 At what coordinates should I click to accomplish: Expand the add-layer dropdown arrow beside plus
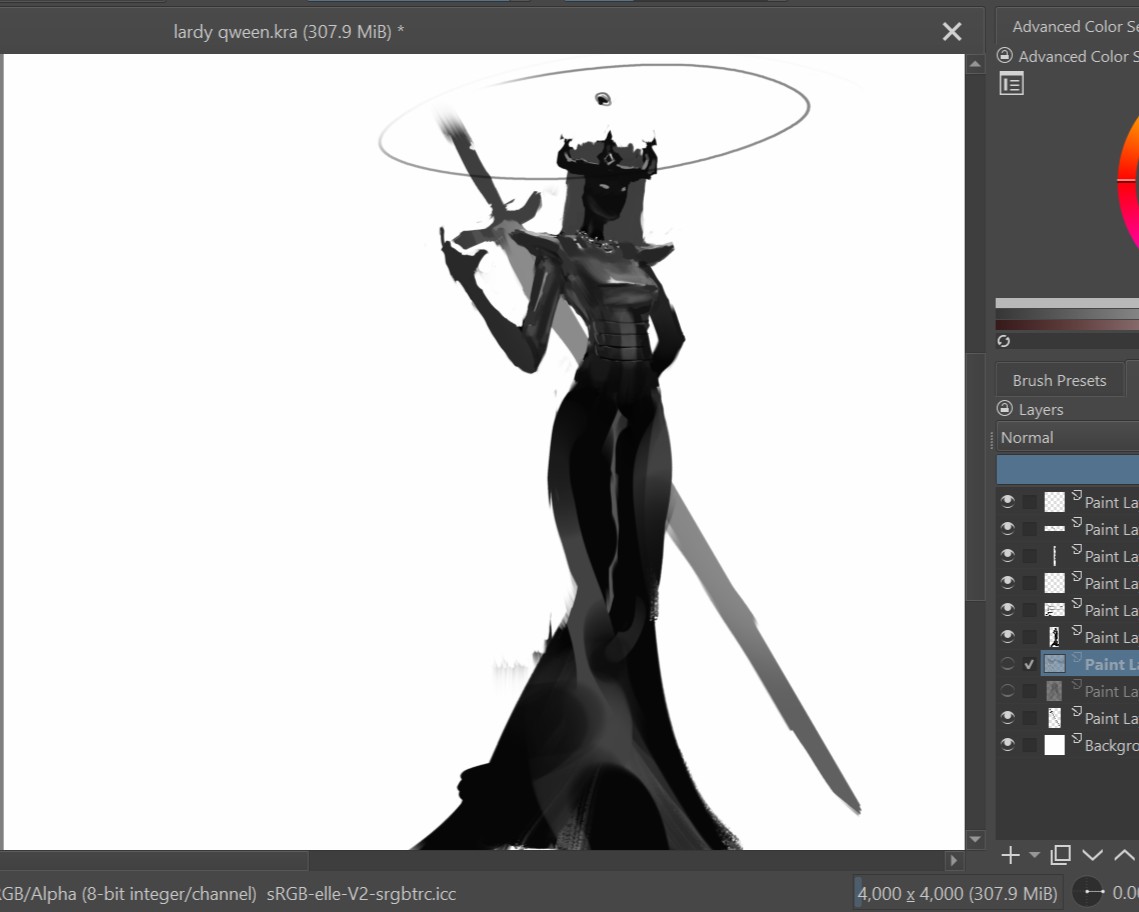point(1034,855)
